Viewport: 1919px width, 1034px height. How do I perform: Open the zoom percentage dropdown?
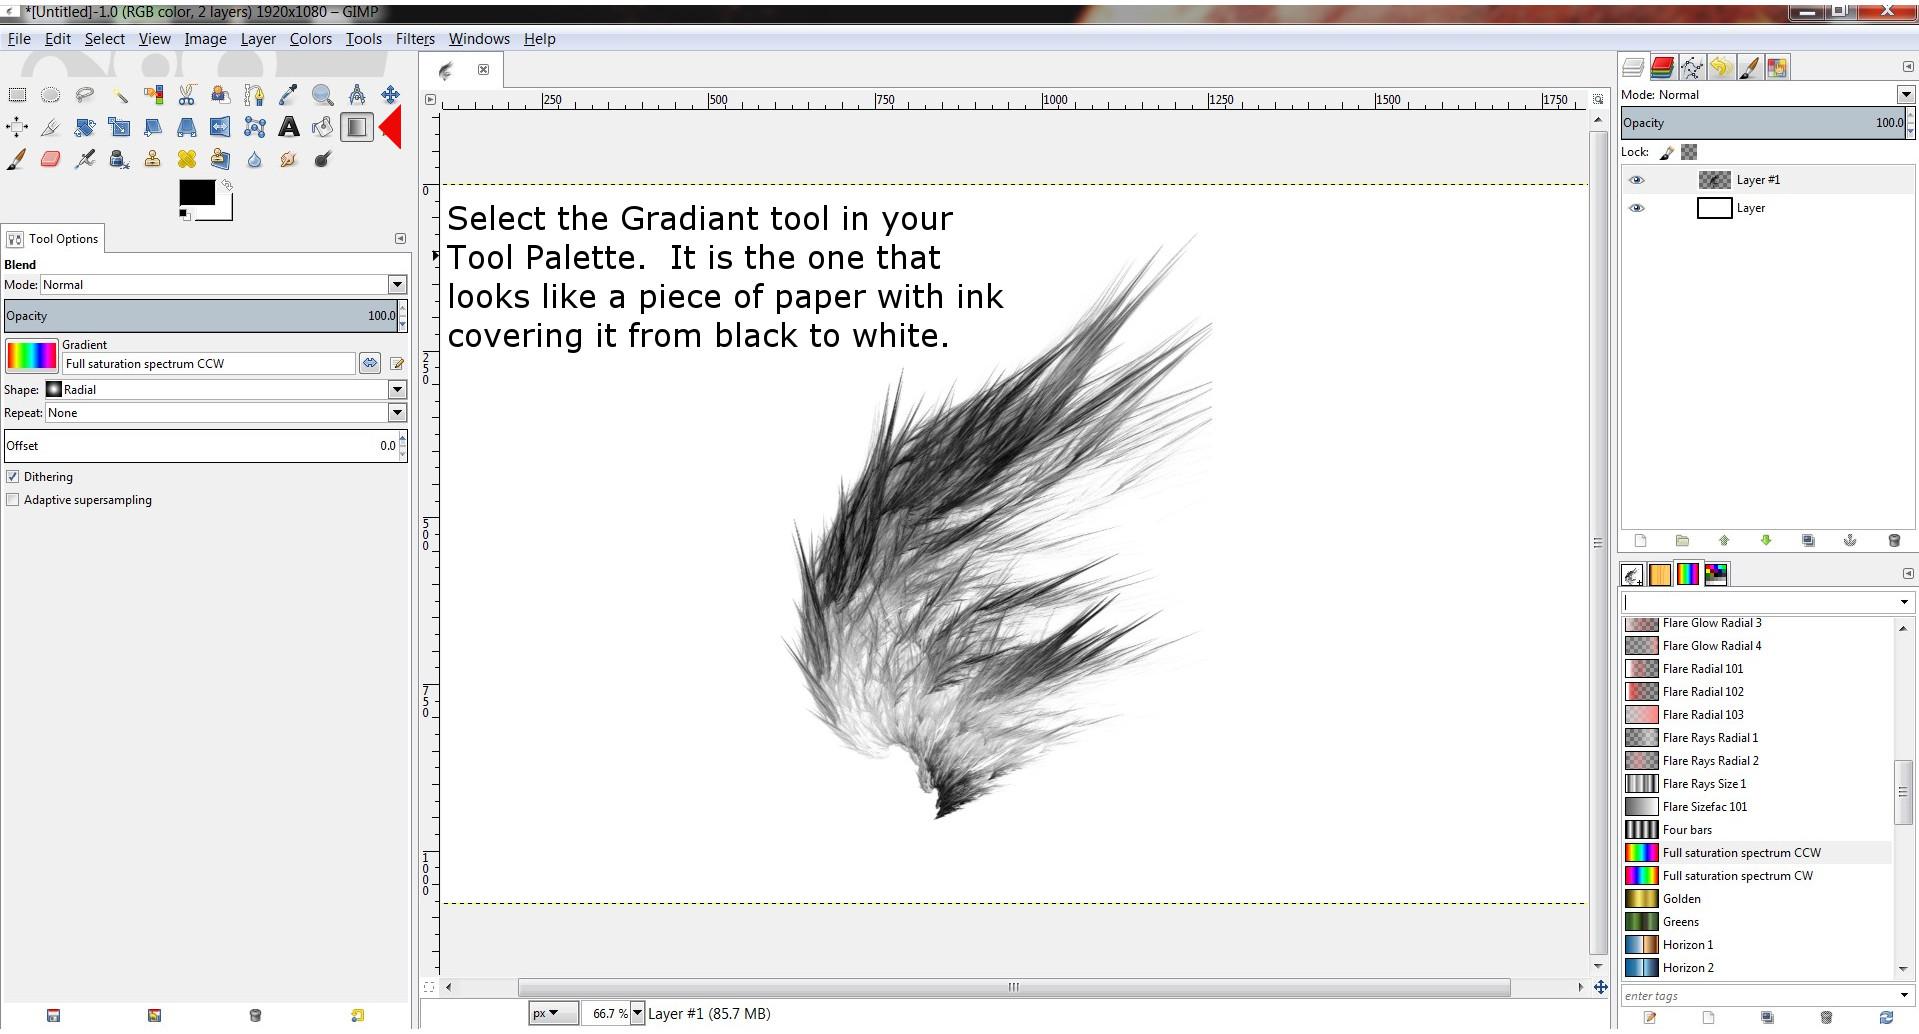pos(637,1013)
